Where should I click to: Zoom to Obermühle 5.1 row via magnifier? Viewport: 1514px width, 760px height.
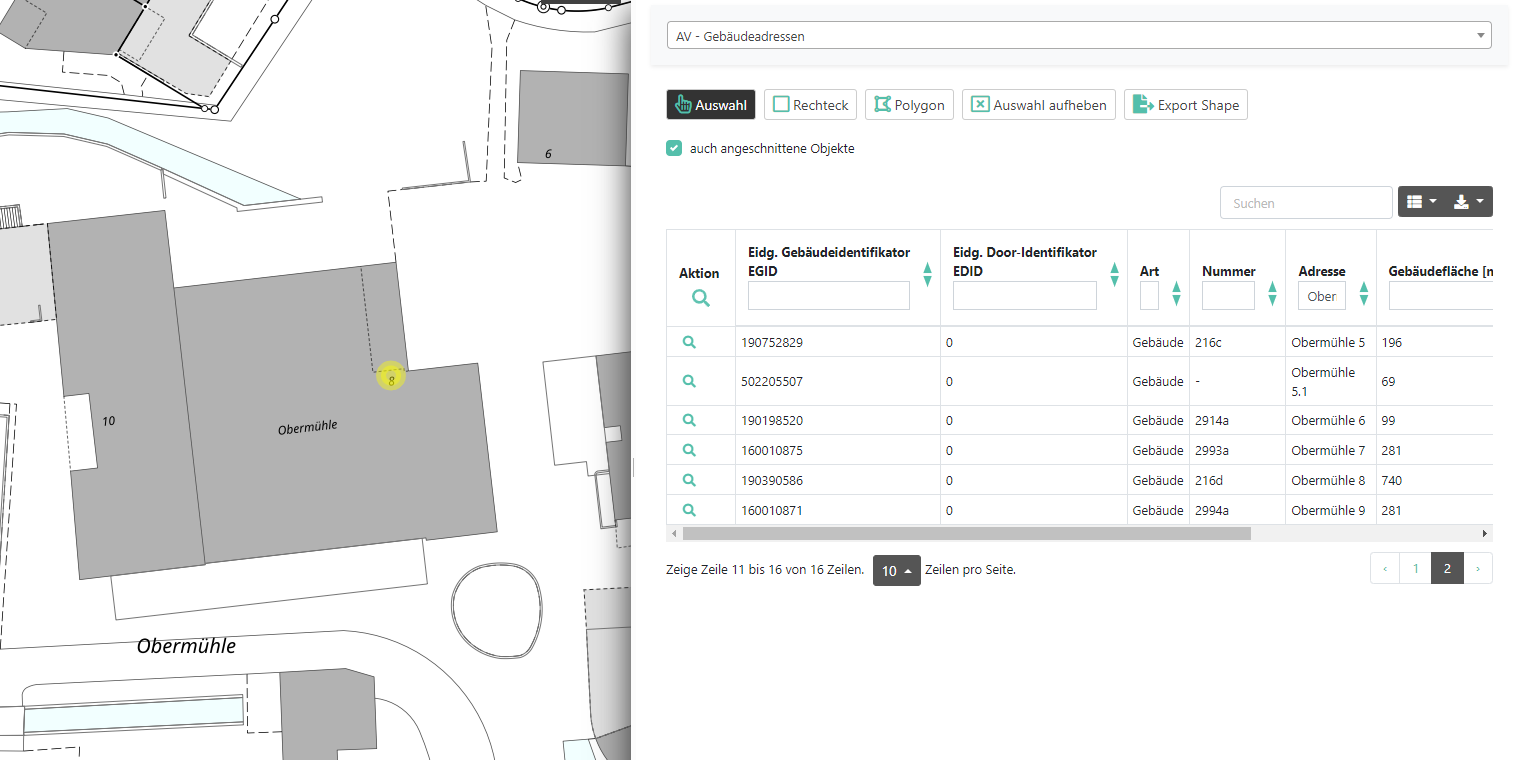689,381
